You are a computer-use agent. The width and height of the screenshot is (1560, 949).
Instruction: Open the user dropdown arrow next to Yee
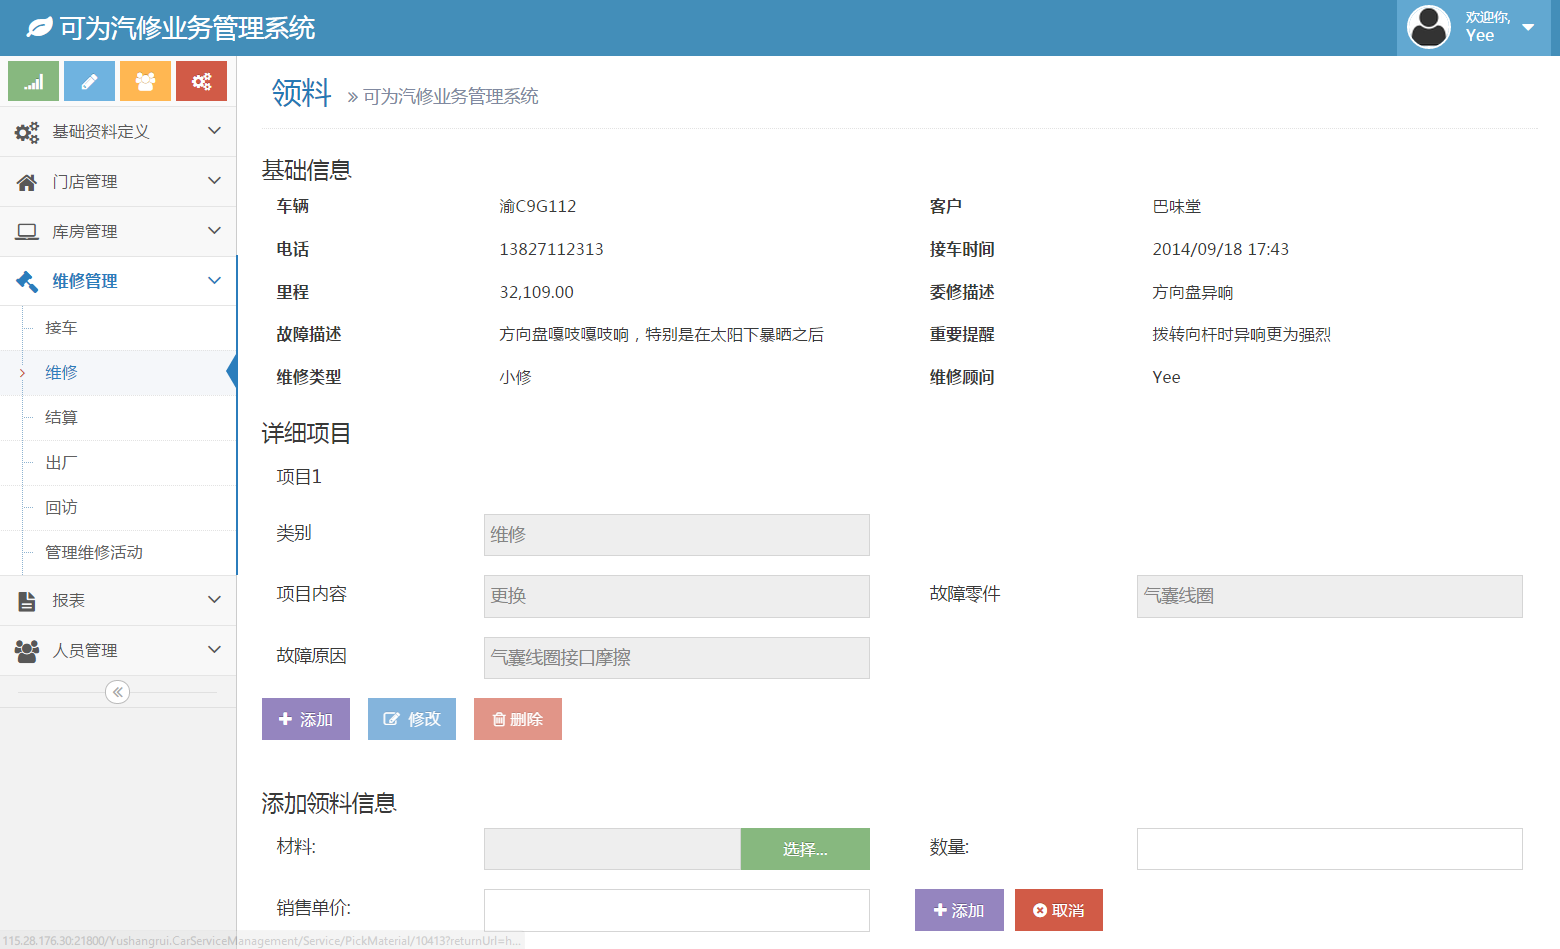1528,28
